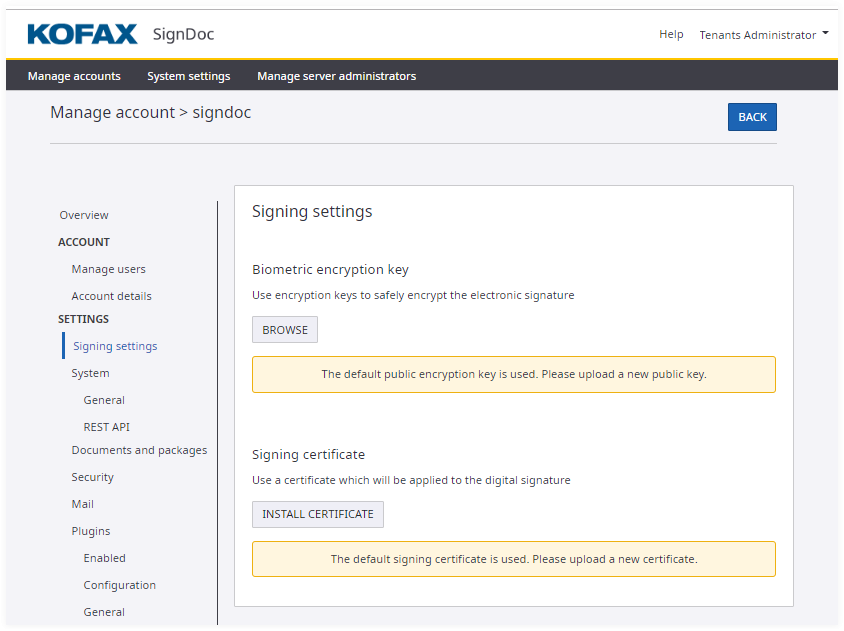Image resolution: width=844 pixels, height=631 pixels.
Task: Select the Manage accounts menu
Action: (74, 76)
